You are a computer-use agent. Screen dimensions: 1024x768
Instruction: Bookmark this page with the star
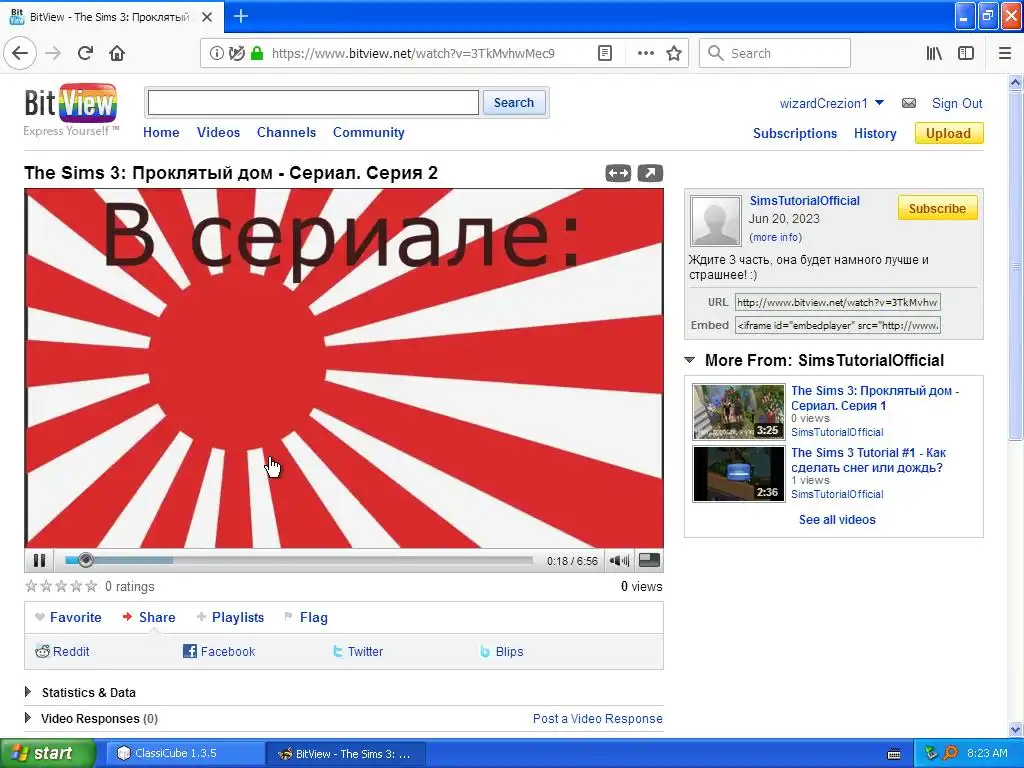coord(674,53)
